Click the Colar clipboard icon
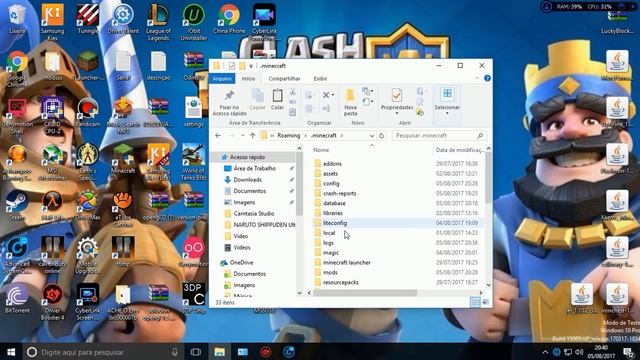Viewport: 640px width, 360px height. (278, 96)
